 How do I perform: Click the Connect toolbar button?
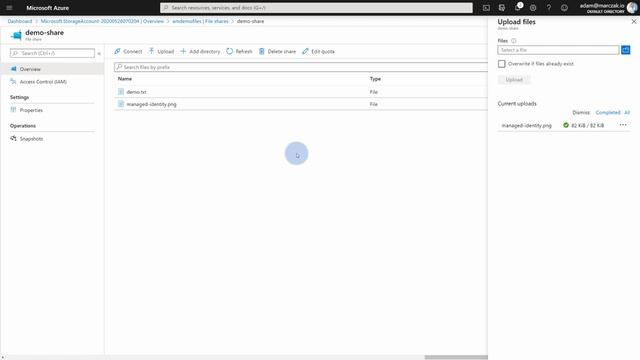[128, 51]
